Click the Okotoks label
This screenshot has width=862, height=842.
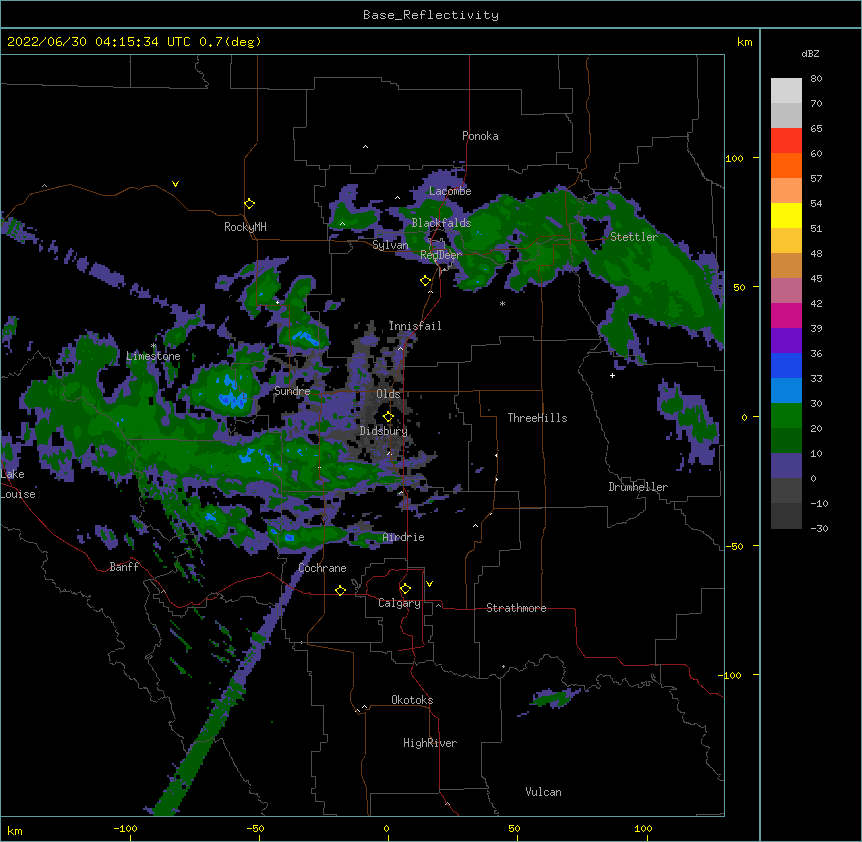pos(412,700)
